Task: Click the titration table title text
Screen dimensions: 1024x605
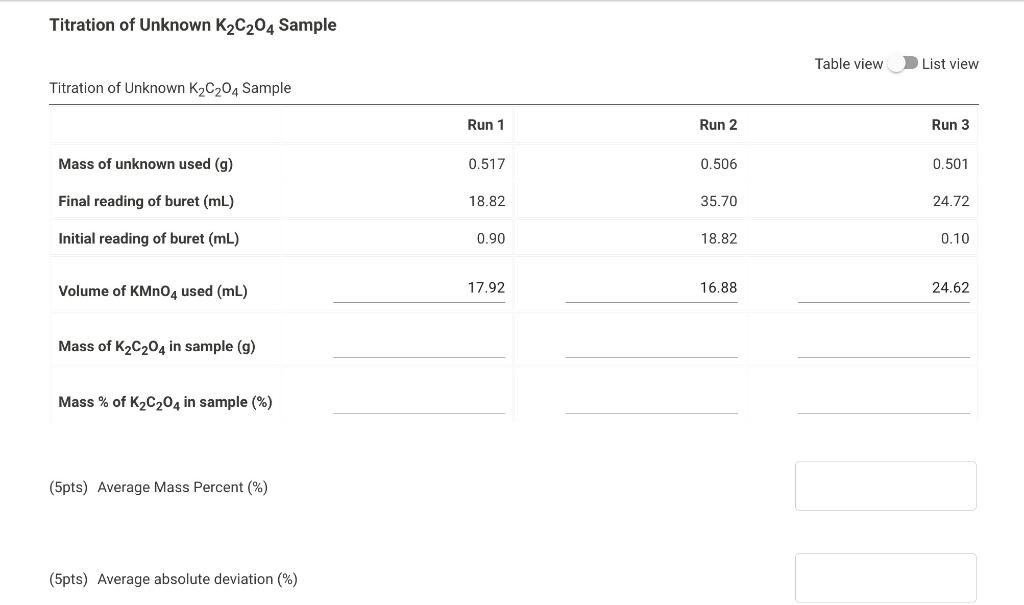Action: 170,88
